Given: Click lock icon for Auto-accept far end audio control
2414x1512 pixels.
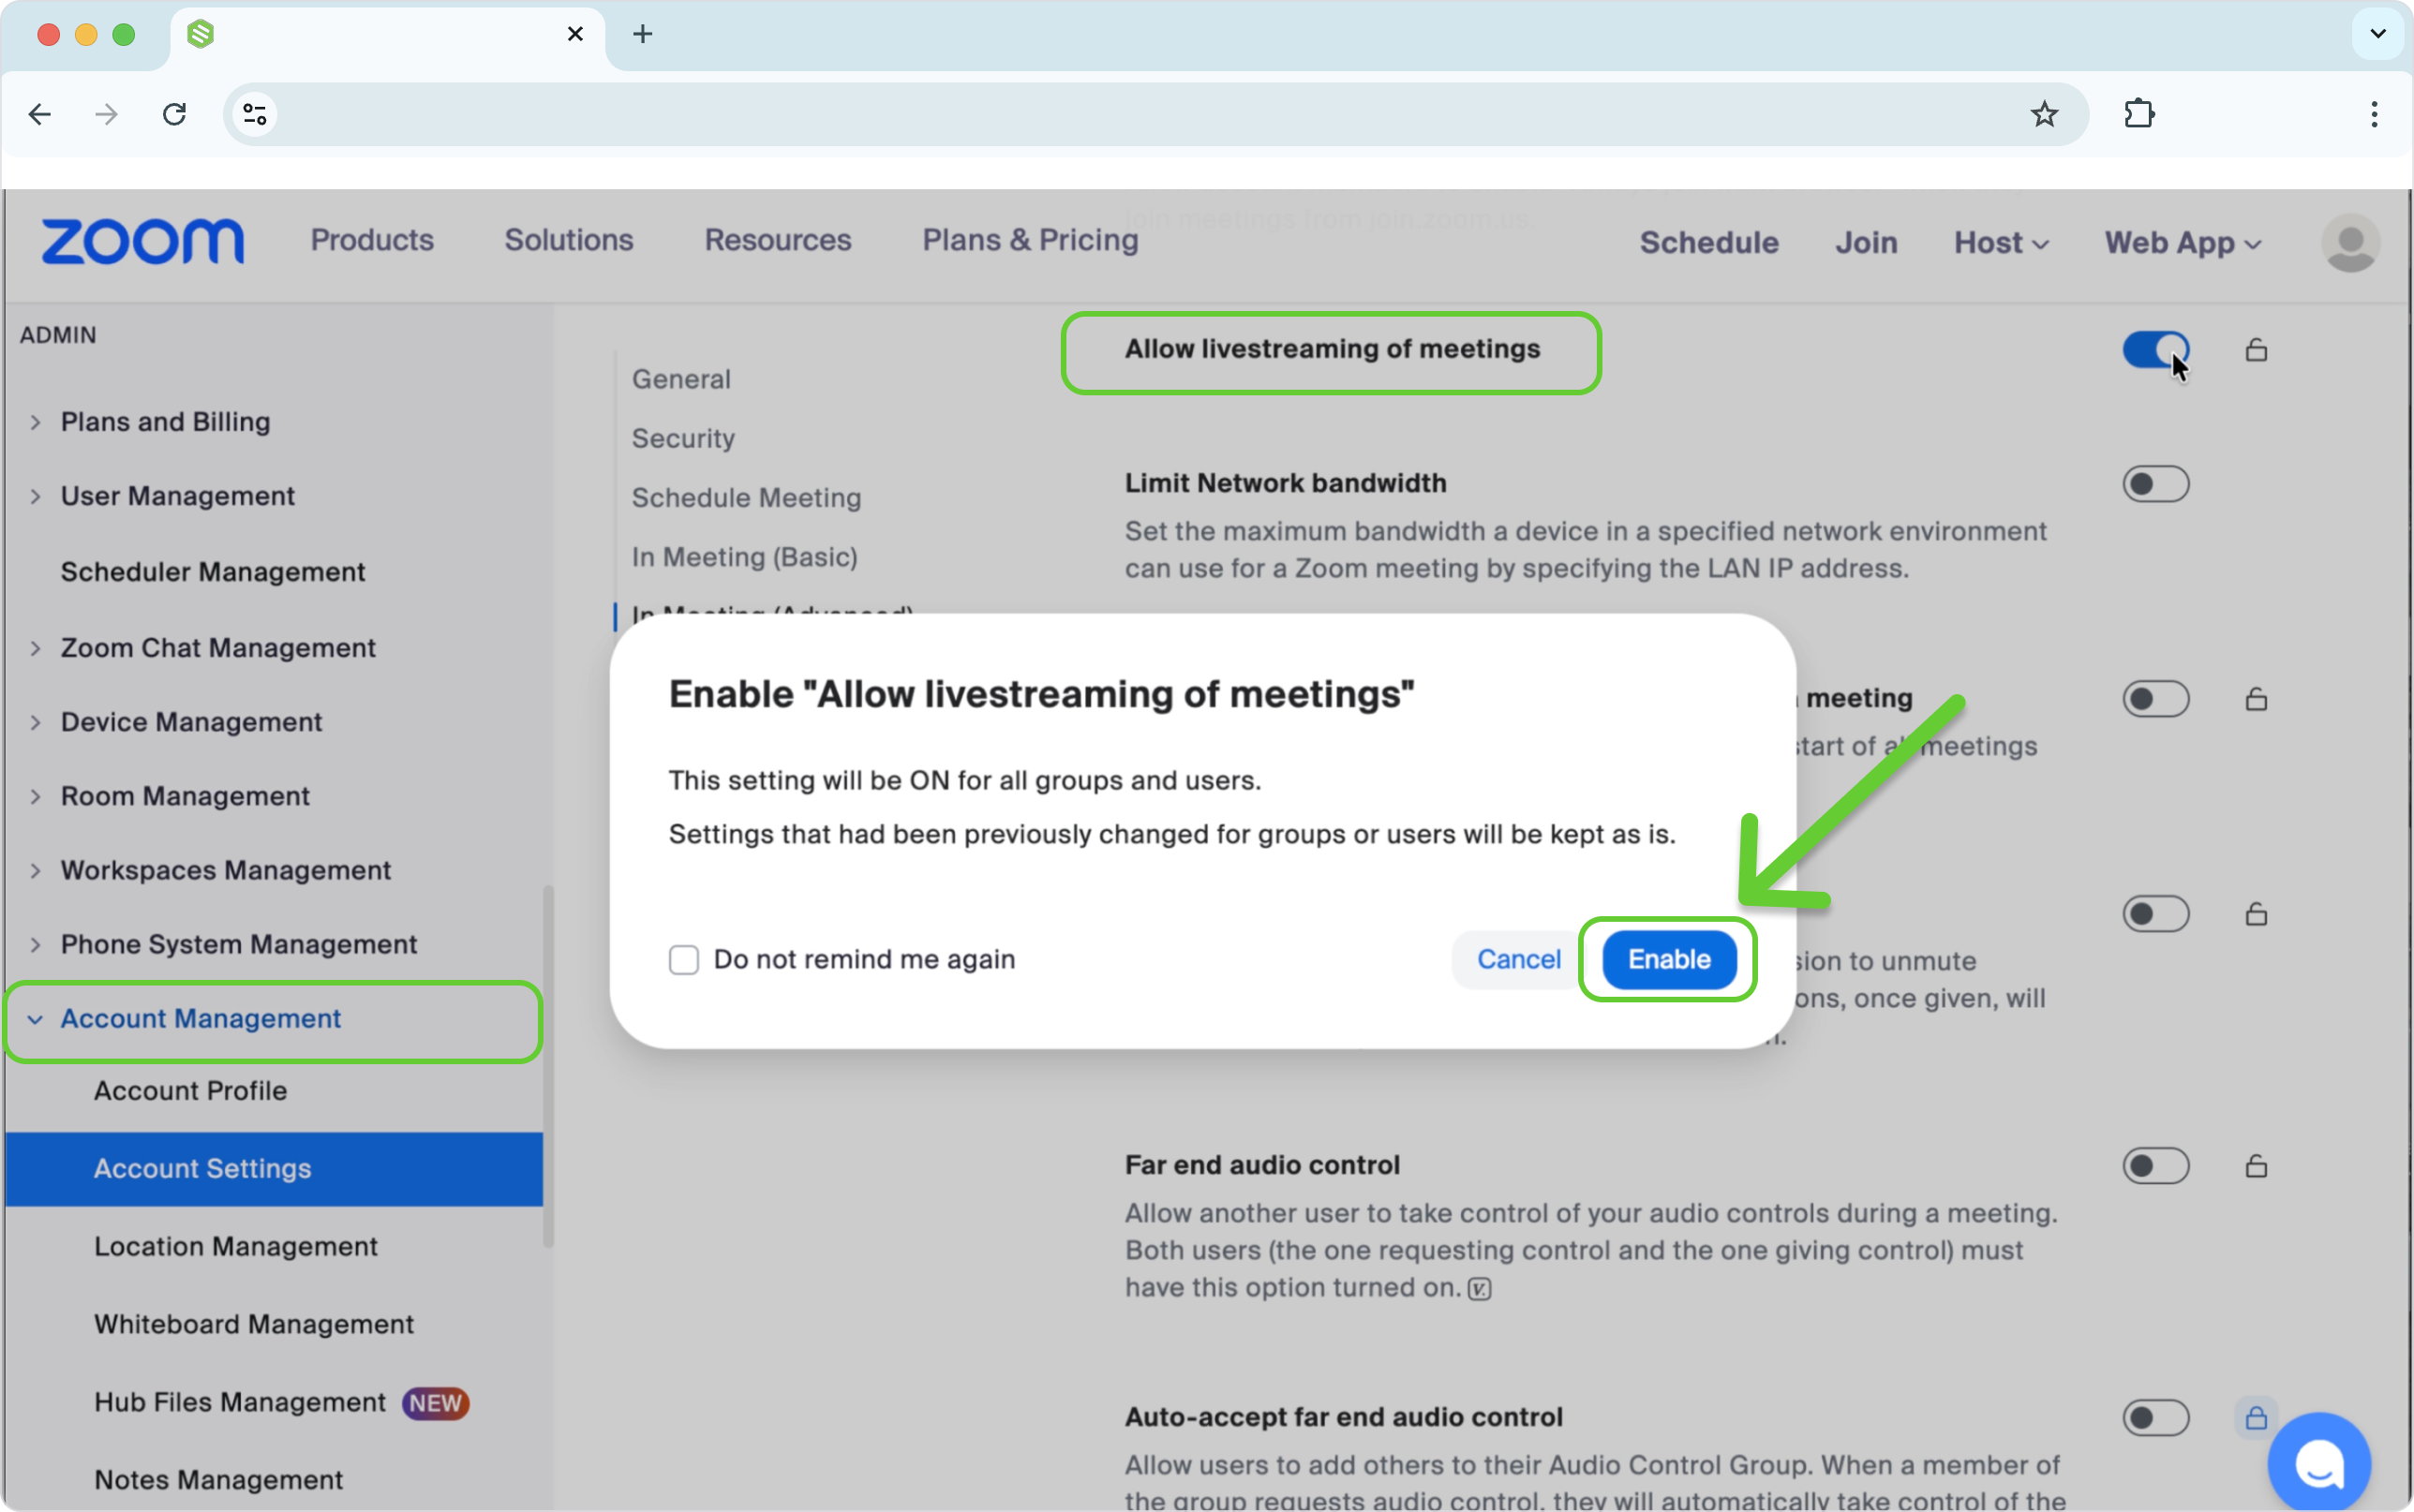Looking at the screenshot, I should click(x=2256, y=1418).
